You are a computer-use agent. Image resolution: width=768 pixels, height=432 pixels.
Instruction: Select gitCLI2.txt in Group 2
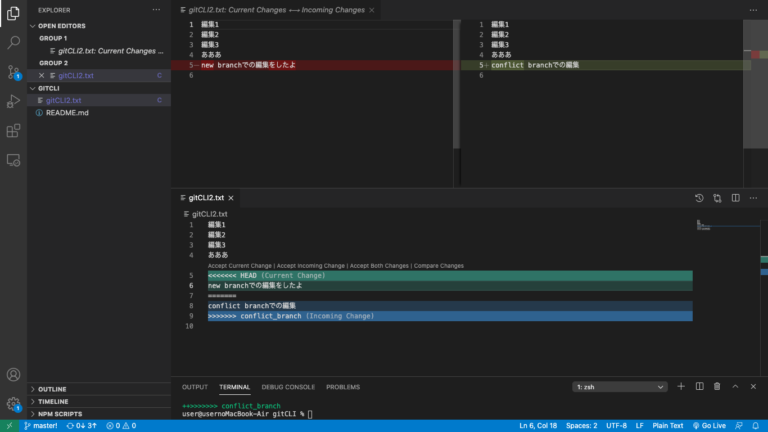(98, 75)
